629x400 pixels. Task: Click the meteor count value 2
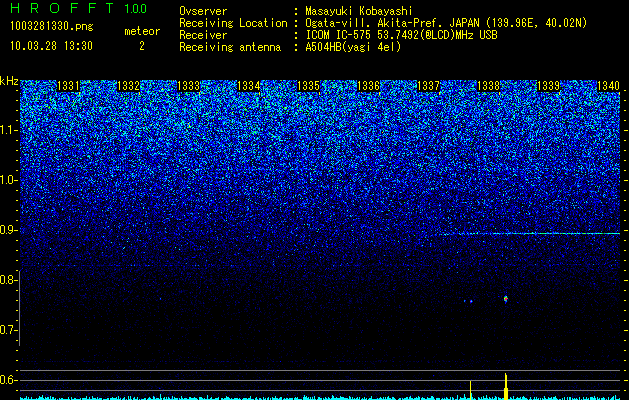(x=142, y=46)
